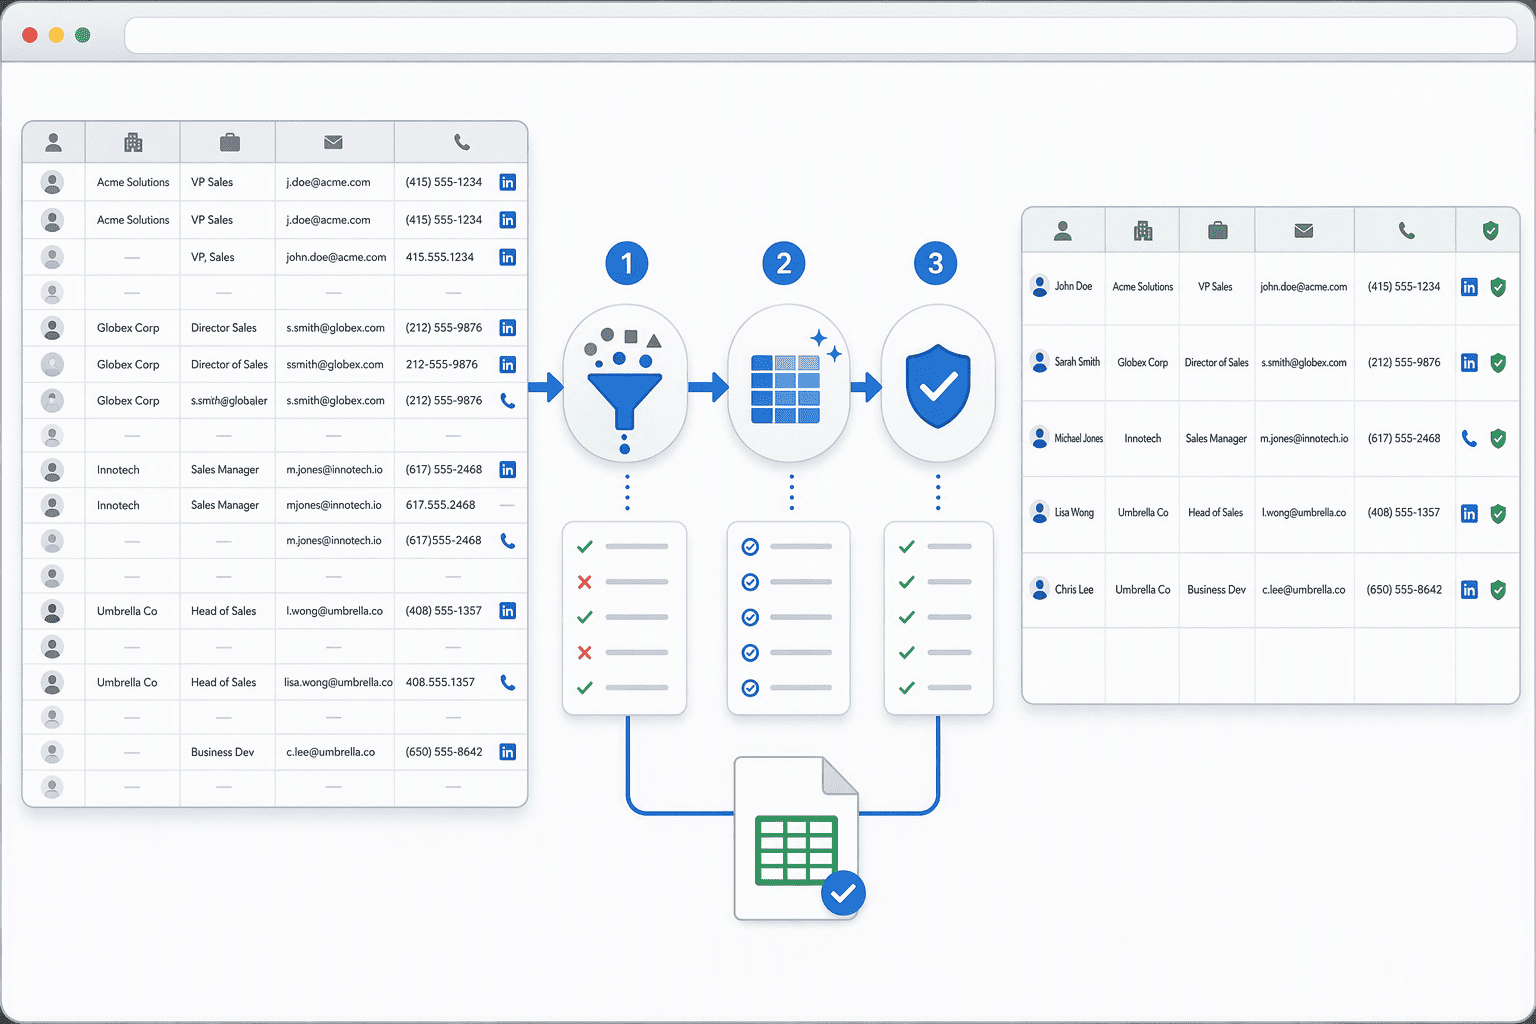The image size is (1536, 1024).
Task: Open LinkedIn icon in Lisa Wong's row
Action: (x=1469, y=513)
